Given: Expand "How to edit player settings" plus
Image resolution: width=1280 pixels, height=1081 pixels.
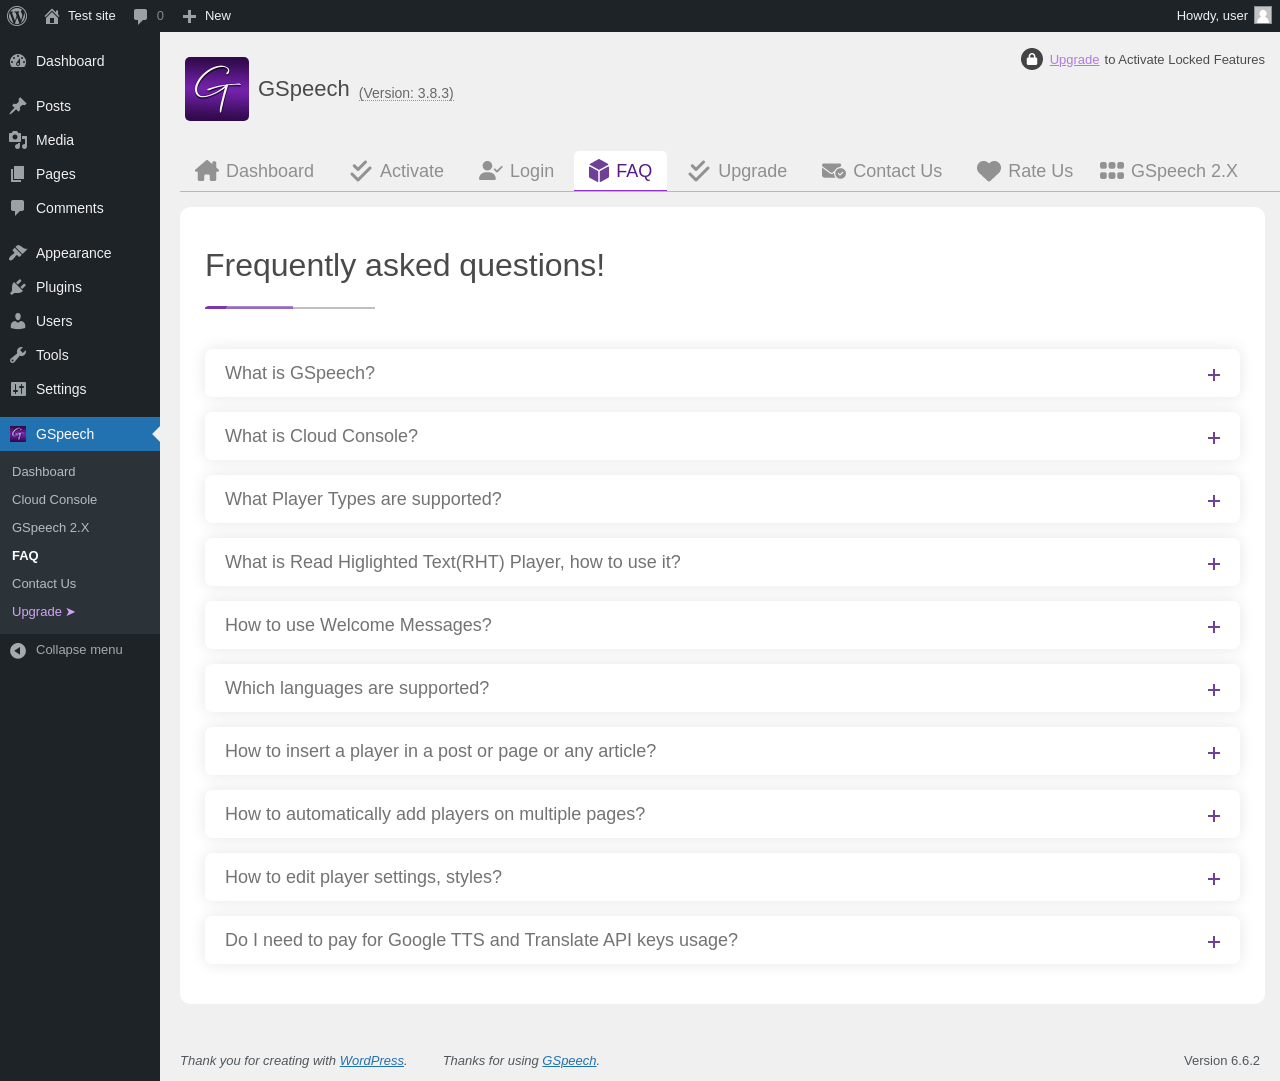Looking at the screenshot, I should pos(1214,879).
